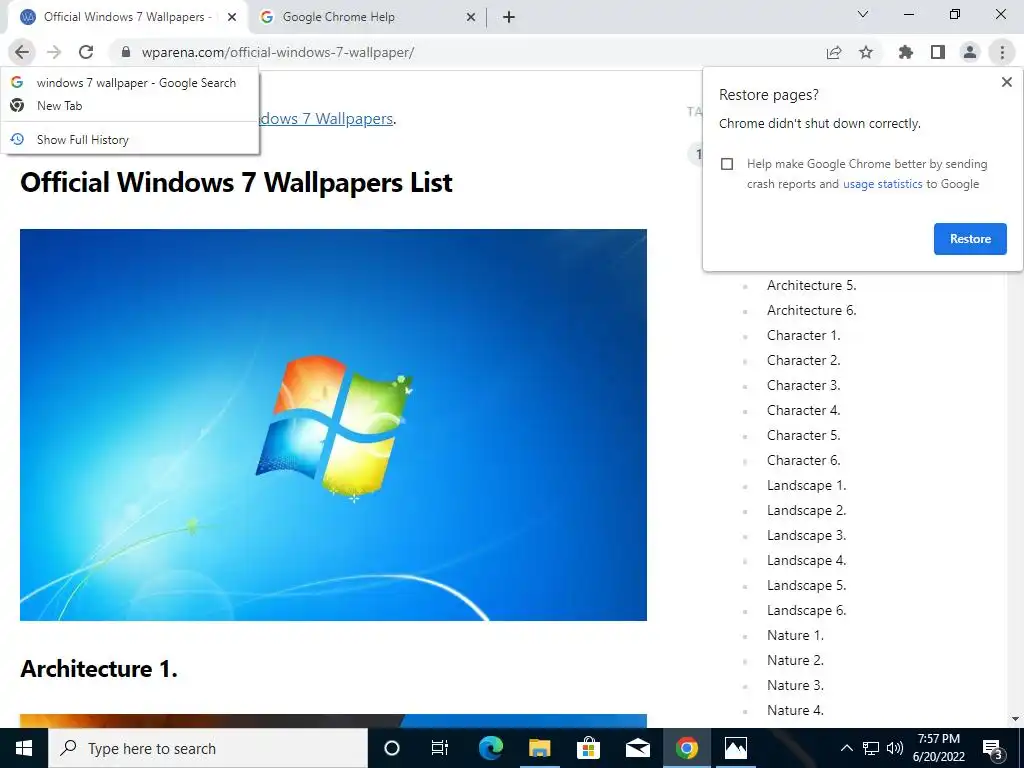The image size is (1024, 768).
Task: Toggle the side panel icon
Action: pos(938,52)
